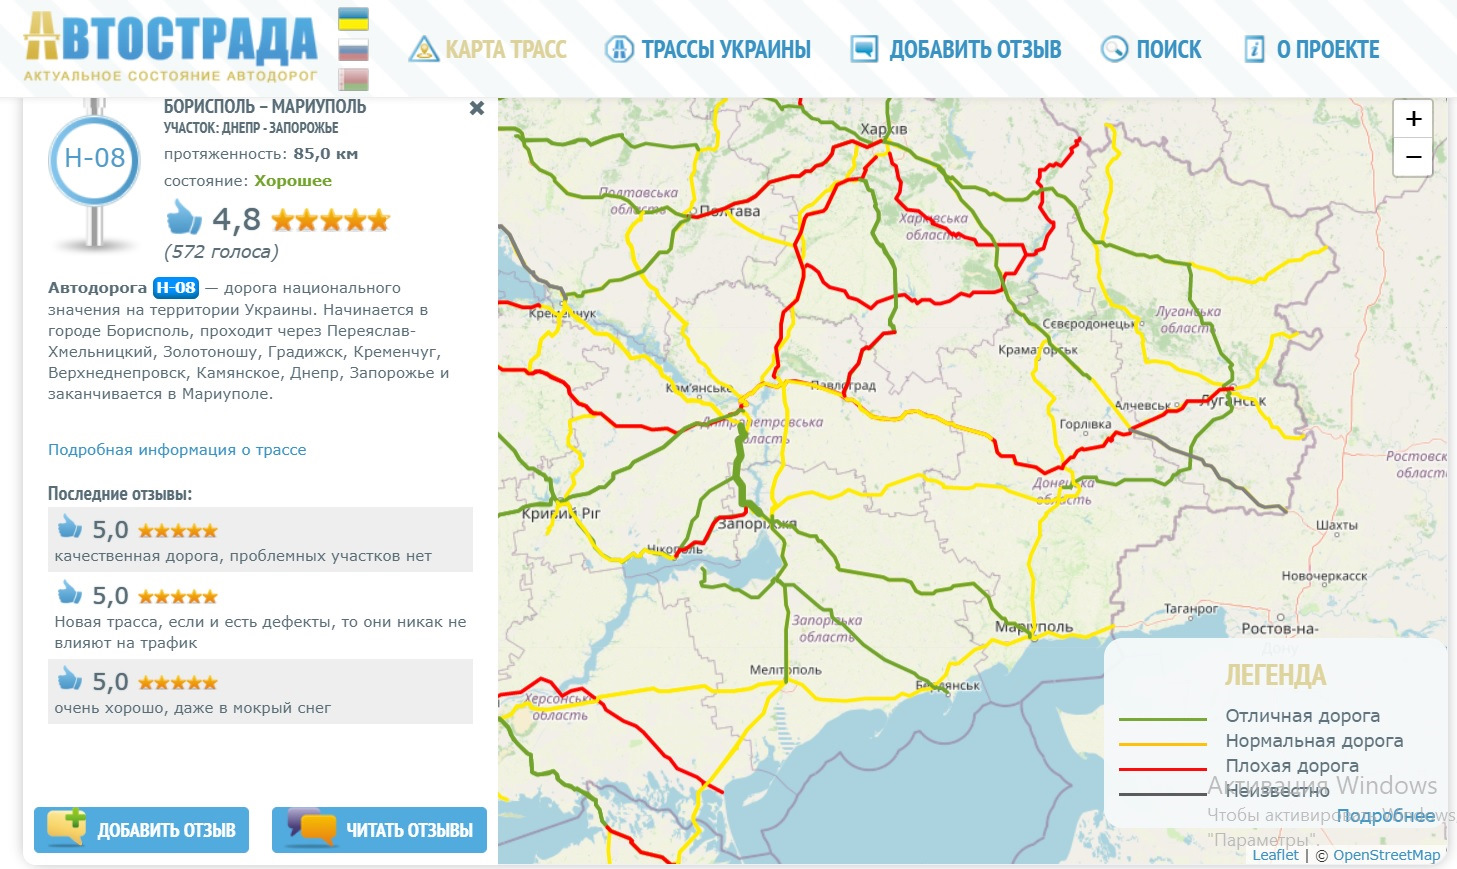Click the green Отличная дорога legend line
The width and height of the screenshot is (1457, 869).
pos(1162,719)
